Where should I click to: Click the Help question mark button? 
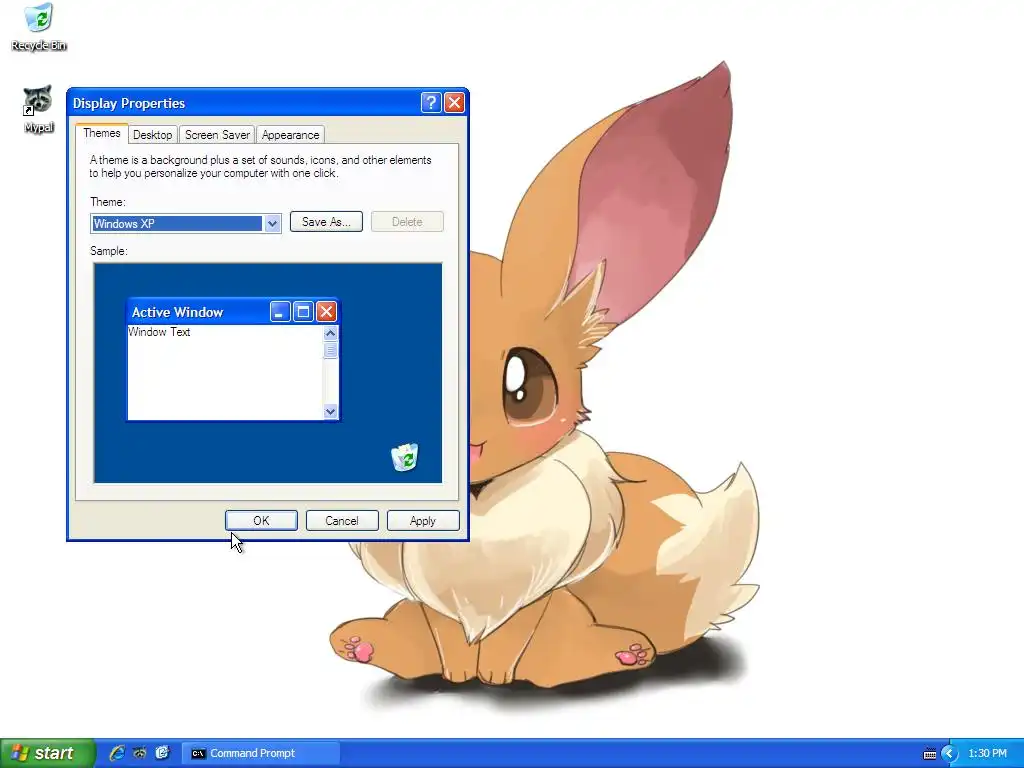(431, 103)
